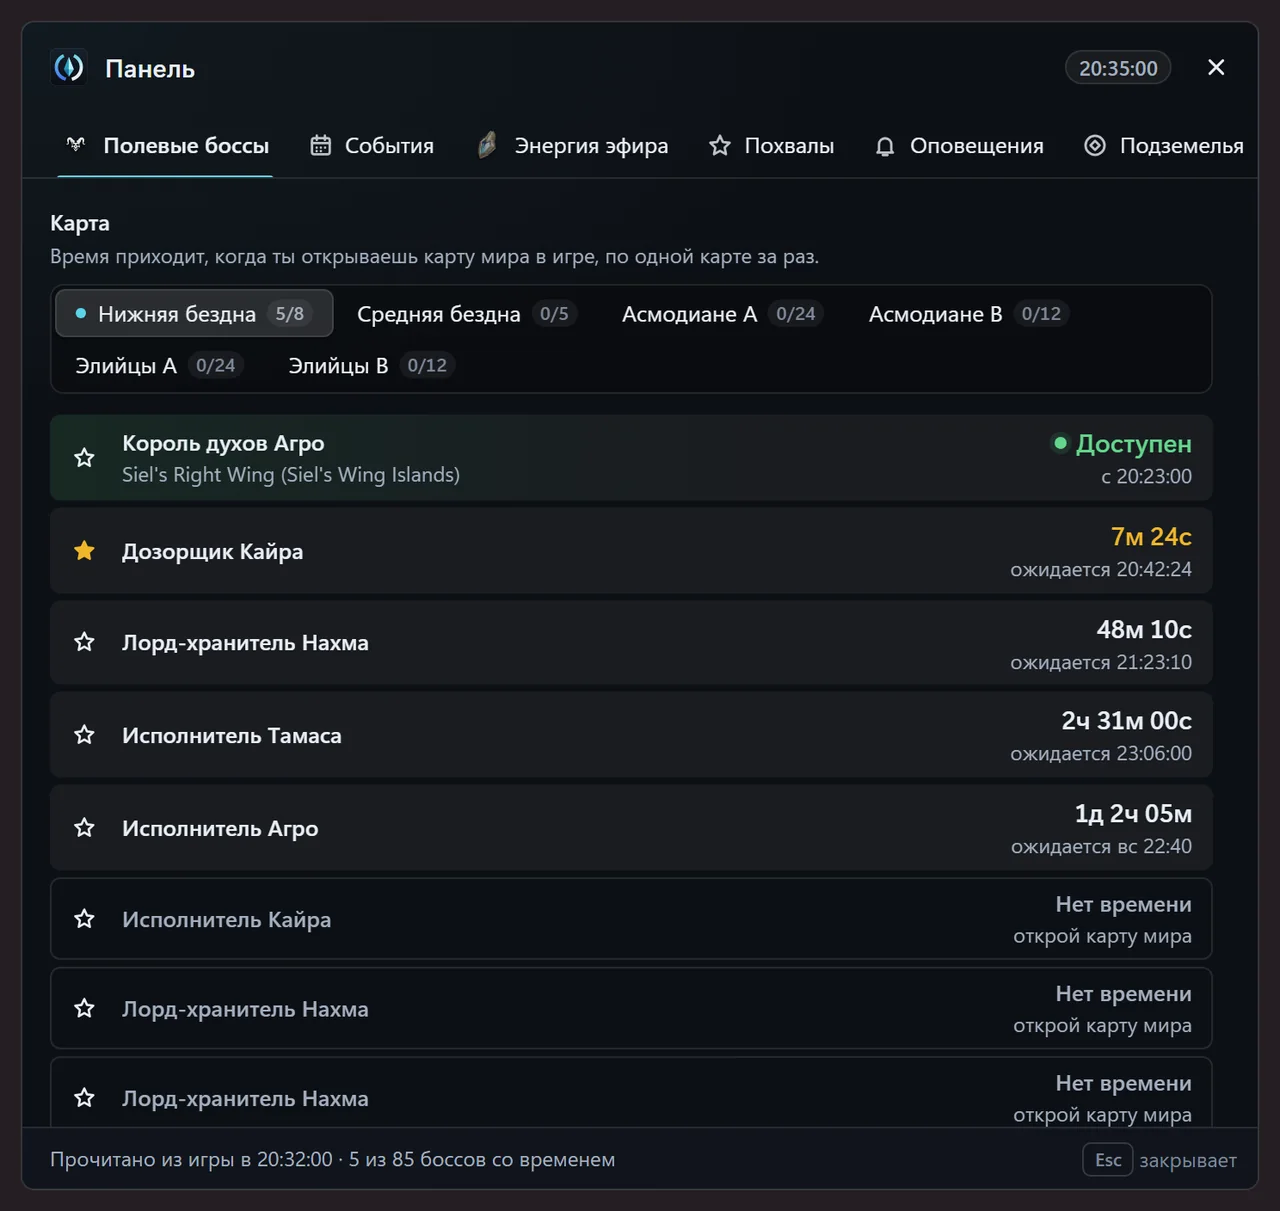Click the boss name Исполнитель Тамаса
This screenshot has width=1280, height=1211.
[x=232, y=735]
